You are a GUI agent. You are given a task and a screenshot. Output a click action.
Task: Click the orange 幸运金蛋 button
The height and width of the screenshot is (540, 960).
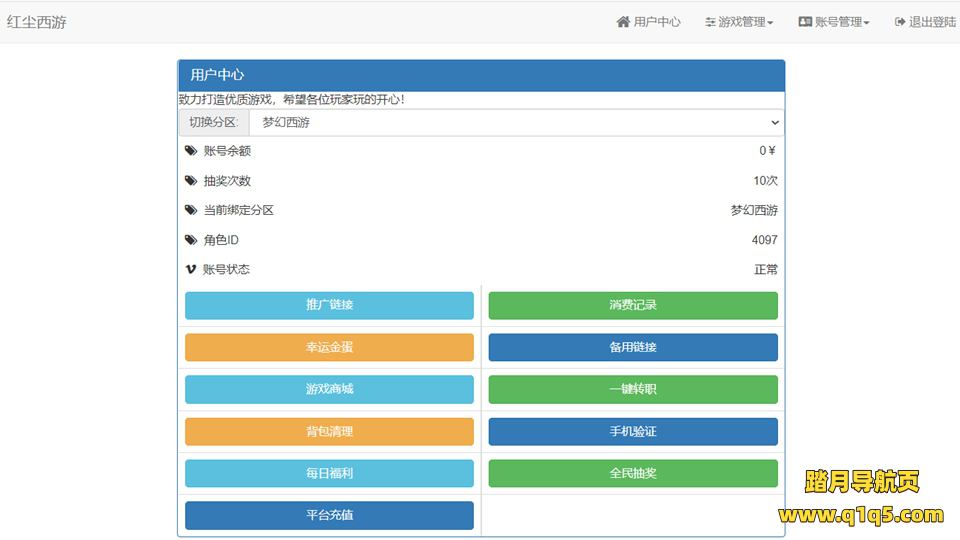329,348
